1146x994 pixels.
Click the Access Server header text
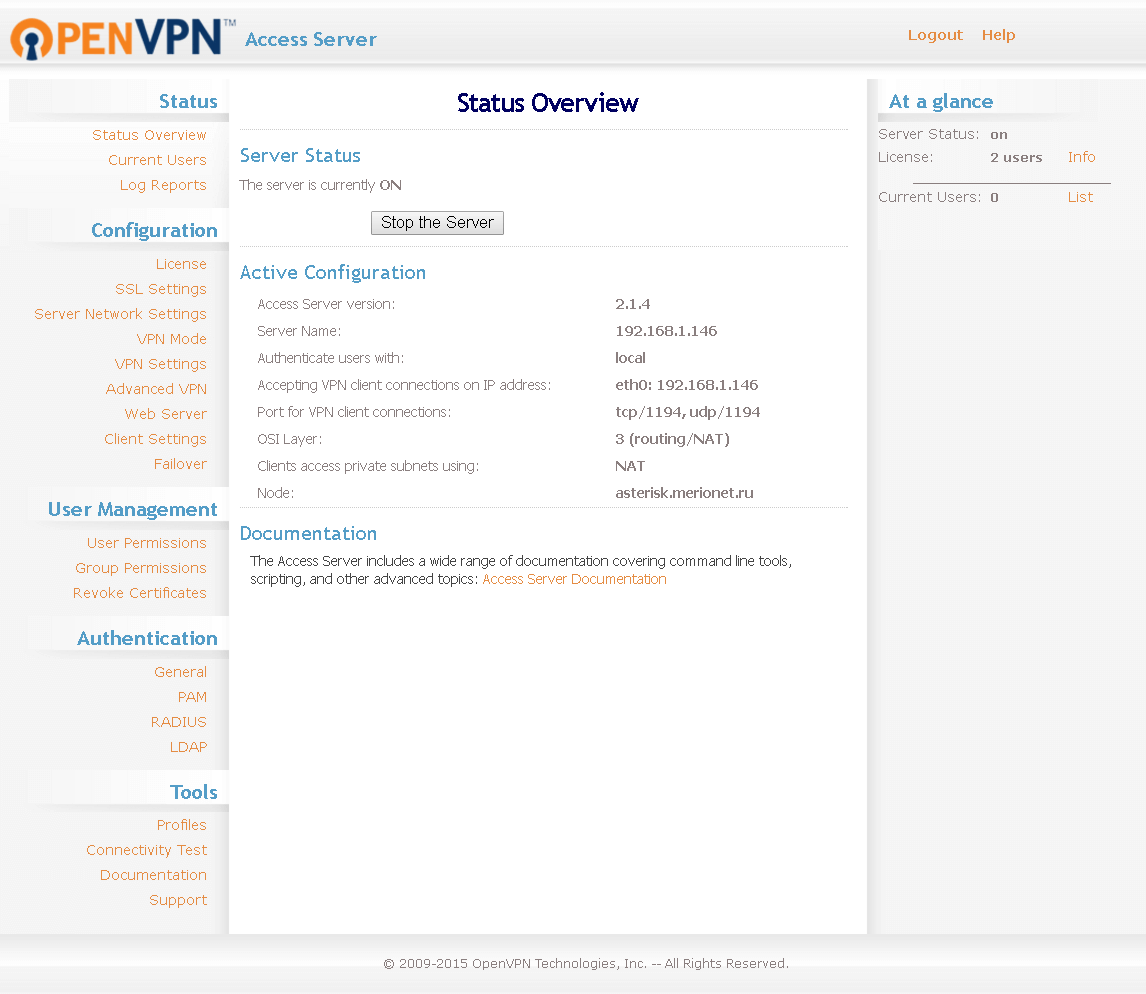311,39
